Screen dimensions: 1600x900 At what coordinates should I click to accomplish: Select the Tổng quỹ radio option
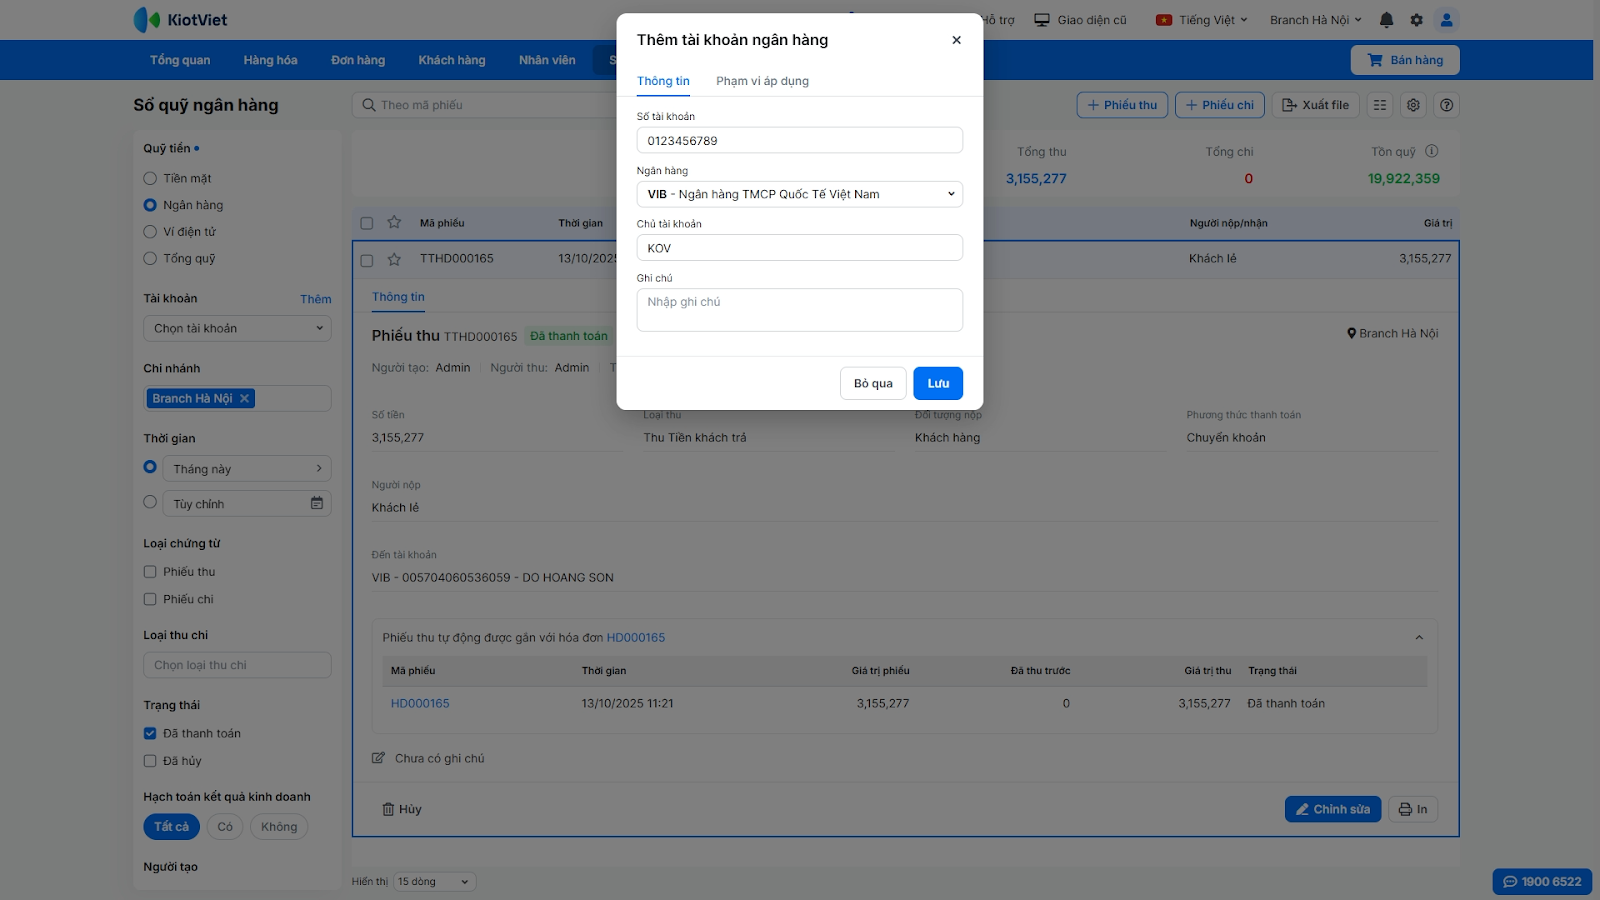click(x=150, y=259)
